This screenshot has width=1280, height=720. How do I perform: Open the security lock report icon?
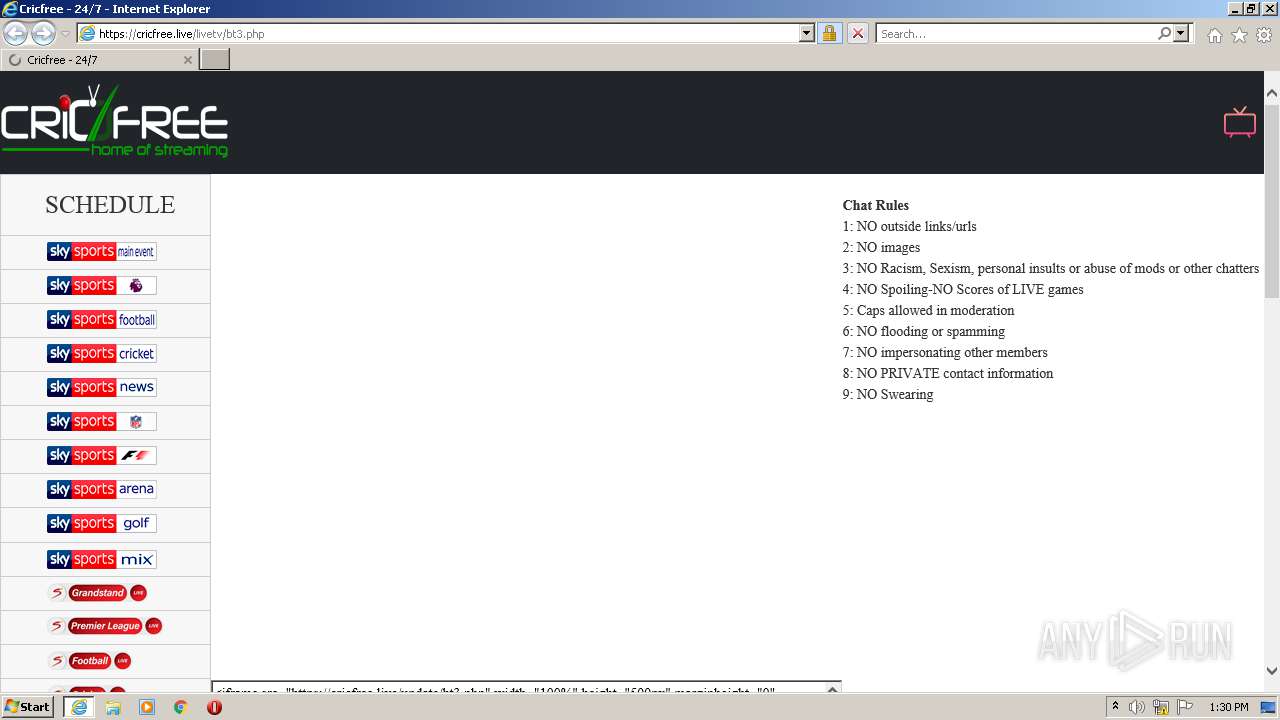[829, 34]
